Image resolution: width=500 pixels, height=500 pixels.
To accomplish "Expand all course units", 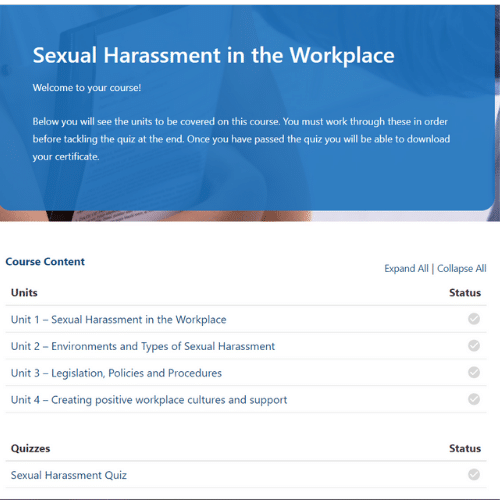I will pyautogui.click(x=406, y=268).
